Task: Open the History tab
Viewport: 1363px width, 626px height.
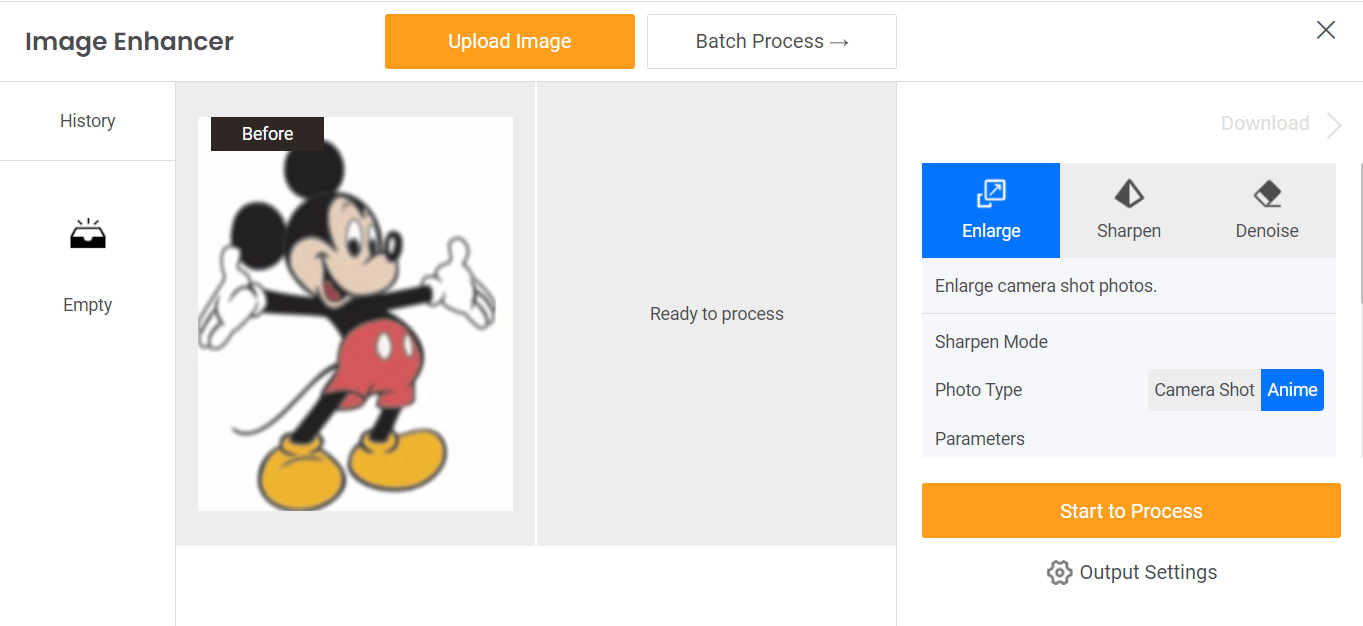Action: [88, 121]
